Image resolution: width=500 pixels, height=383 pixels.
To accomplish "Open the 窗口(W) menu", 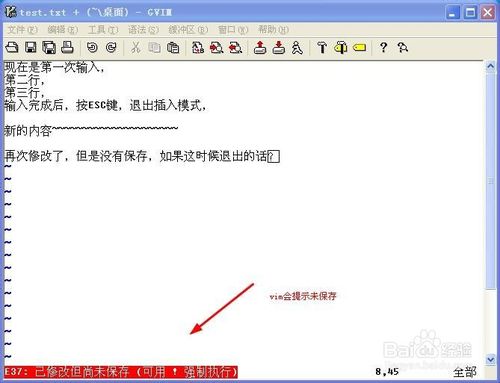I will [233, 30].
